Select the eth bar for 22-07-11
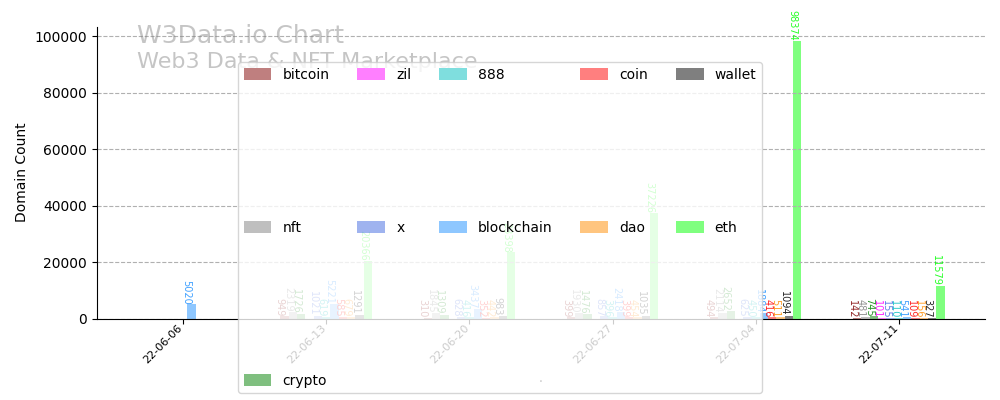The height and width of the screenshot is (400, 1000). tap(940, 303)
